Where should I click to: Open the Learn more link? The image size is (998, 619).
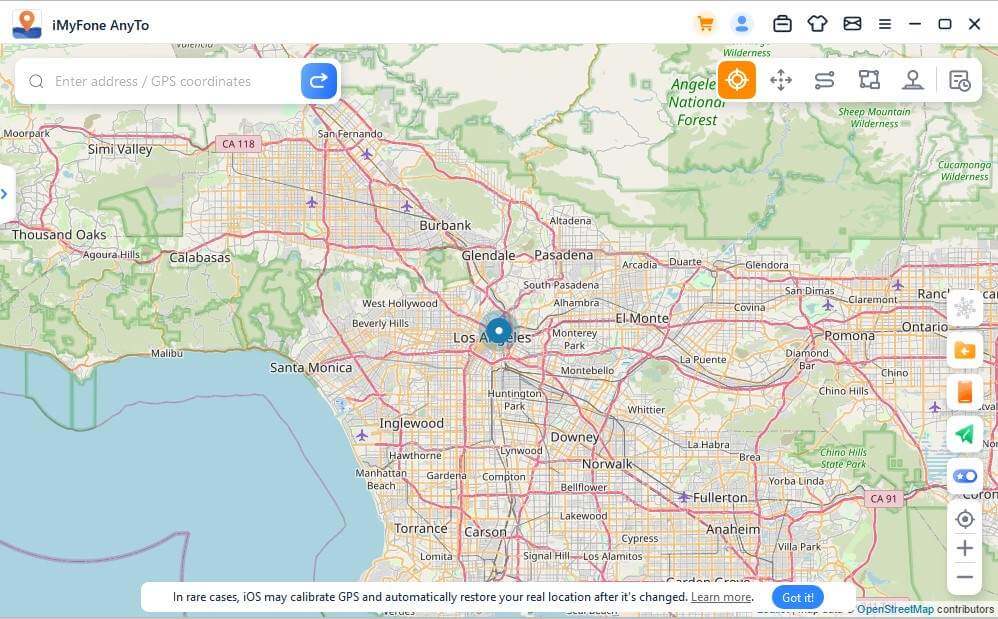[721, 597]
